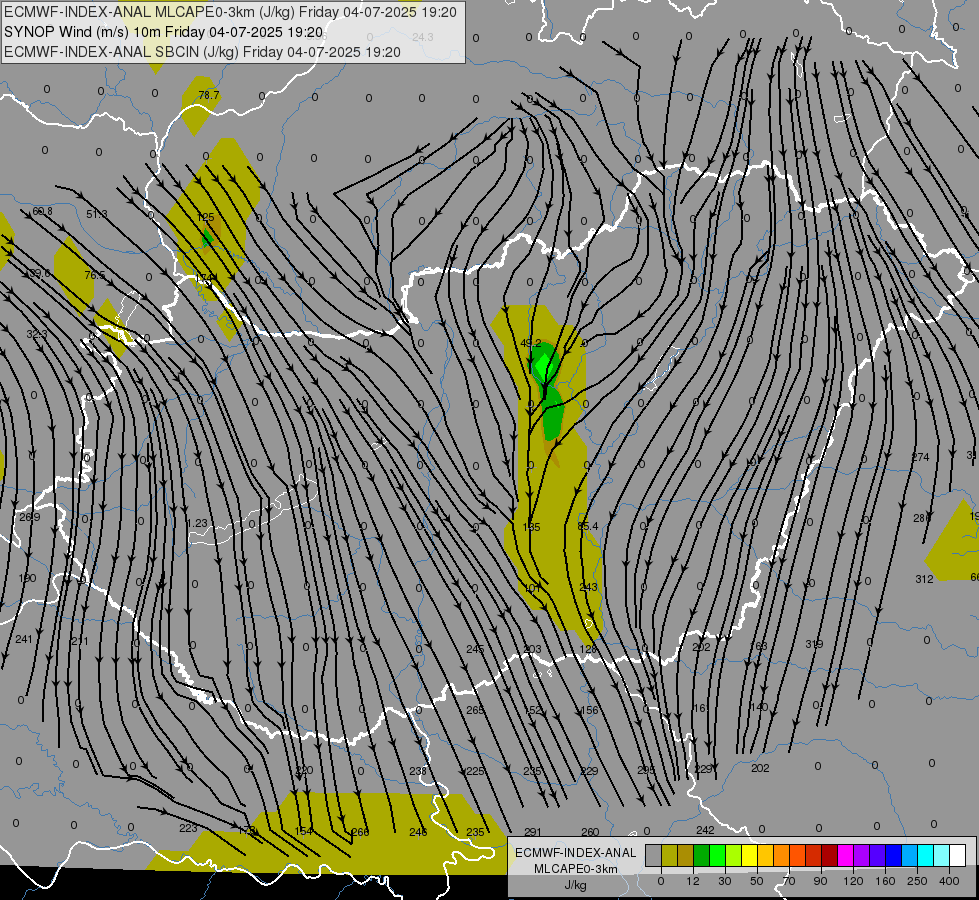The width and height of the screenshot is (979, 900).
Task: Select the bright green legend swatch
Action: 717,855
